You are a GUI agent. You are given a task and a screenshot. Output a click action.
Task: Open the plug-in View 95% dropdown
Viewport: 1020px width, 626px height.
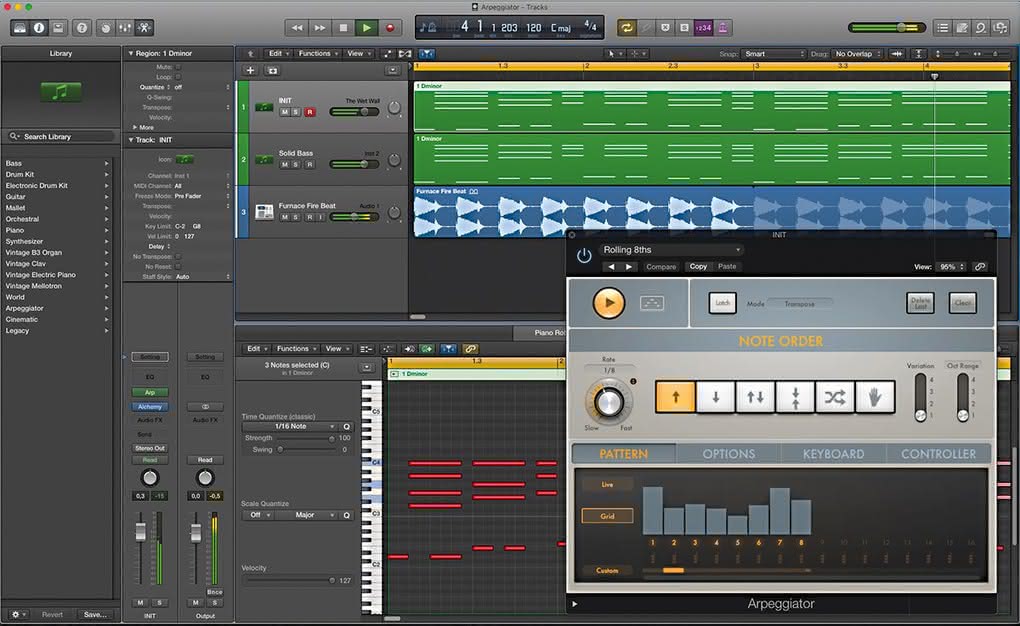[951, 267]
